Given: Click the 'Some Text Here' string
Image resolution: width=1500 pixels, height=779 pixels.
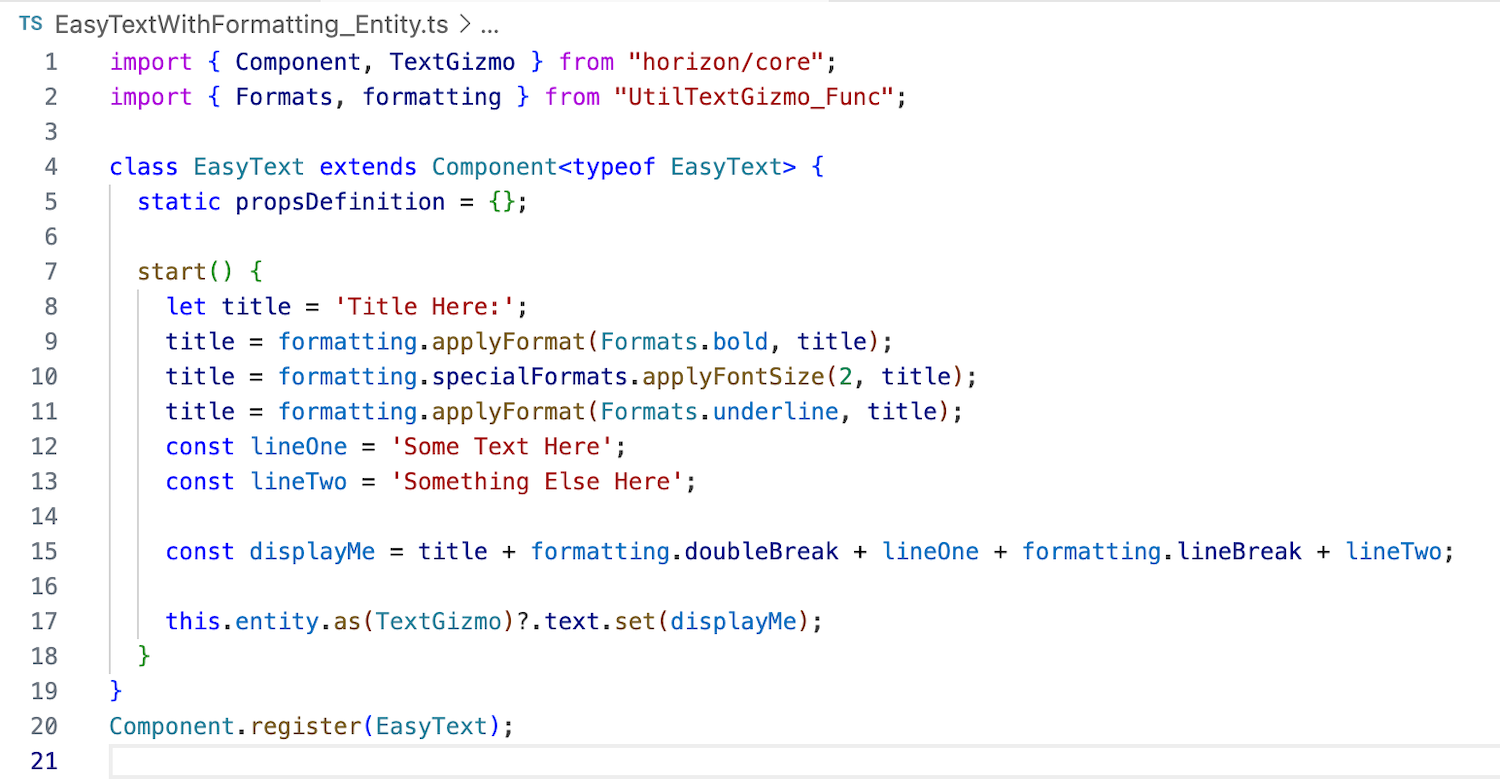Looking at the screenshot, I should coord(501,447).
